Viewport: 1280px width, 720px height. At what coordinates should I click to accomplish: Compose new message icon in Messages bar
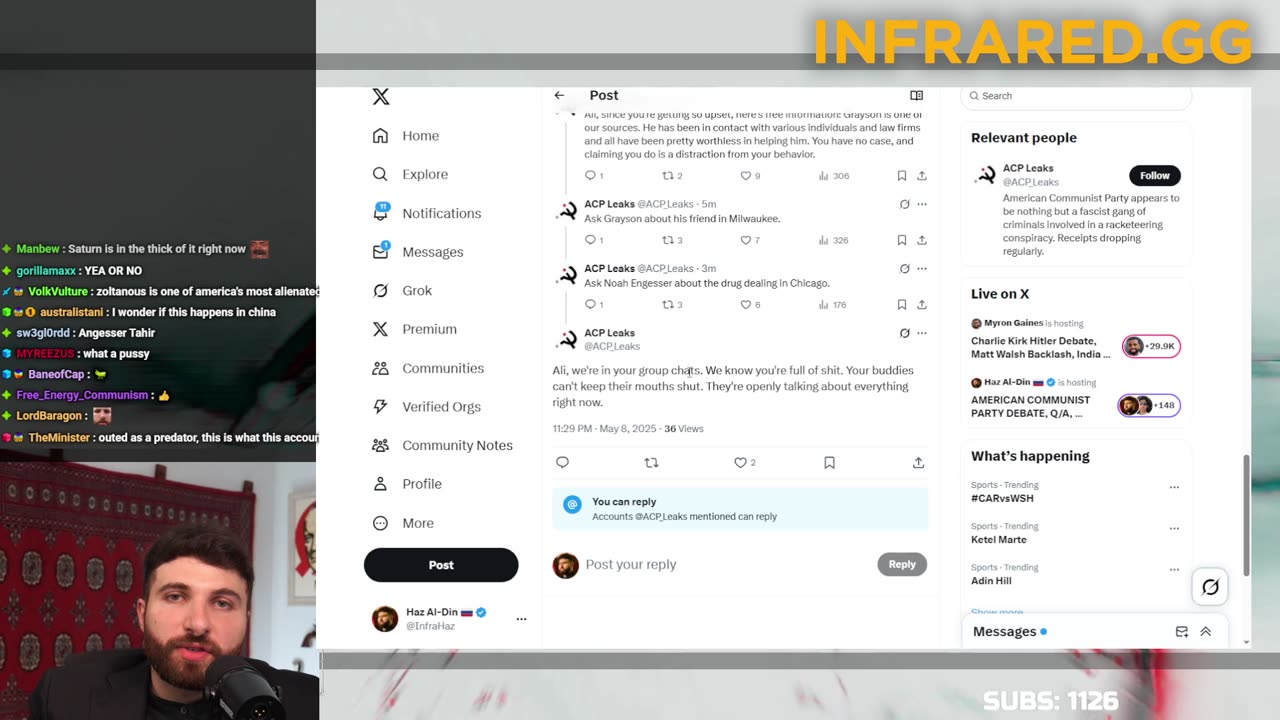pyautogui.click(x=1181, y=632)
